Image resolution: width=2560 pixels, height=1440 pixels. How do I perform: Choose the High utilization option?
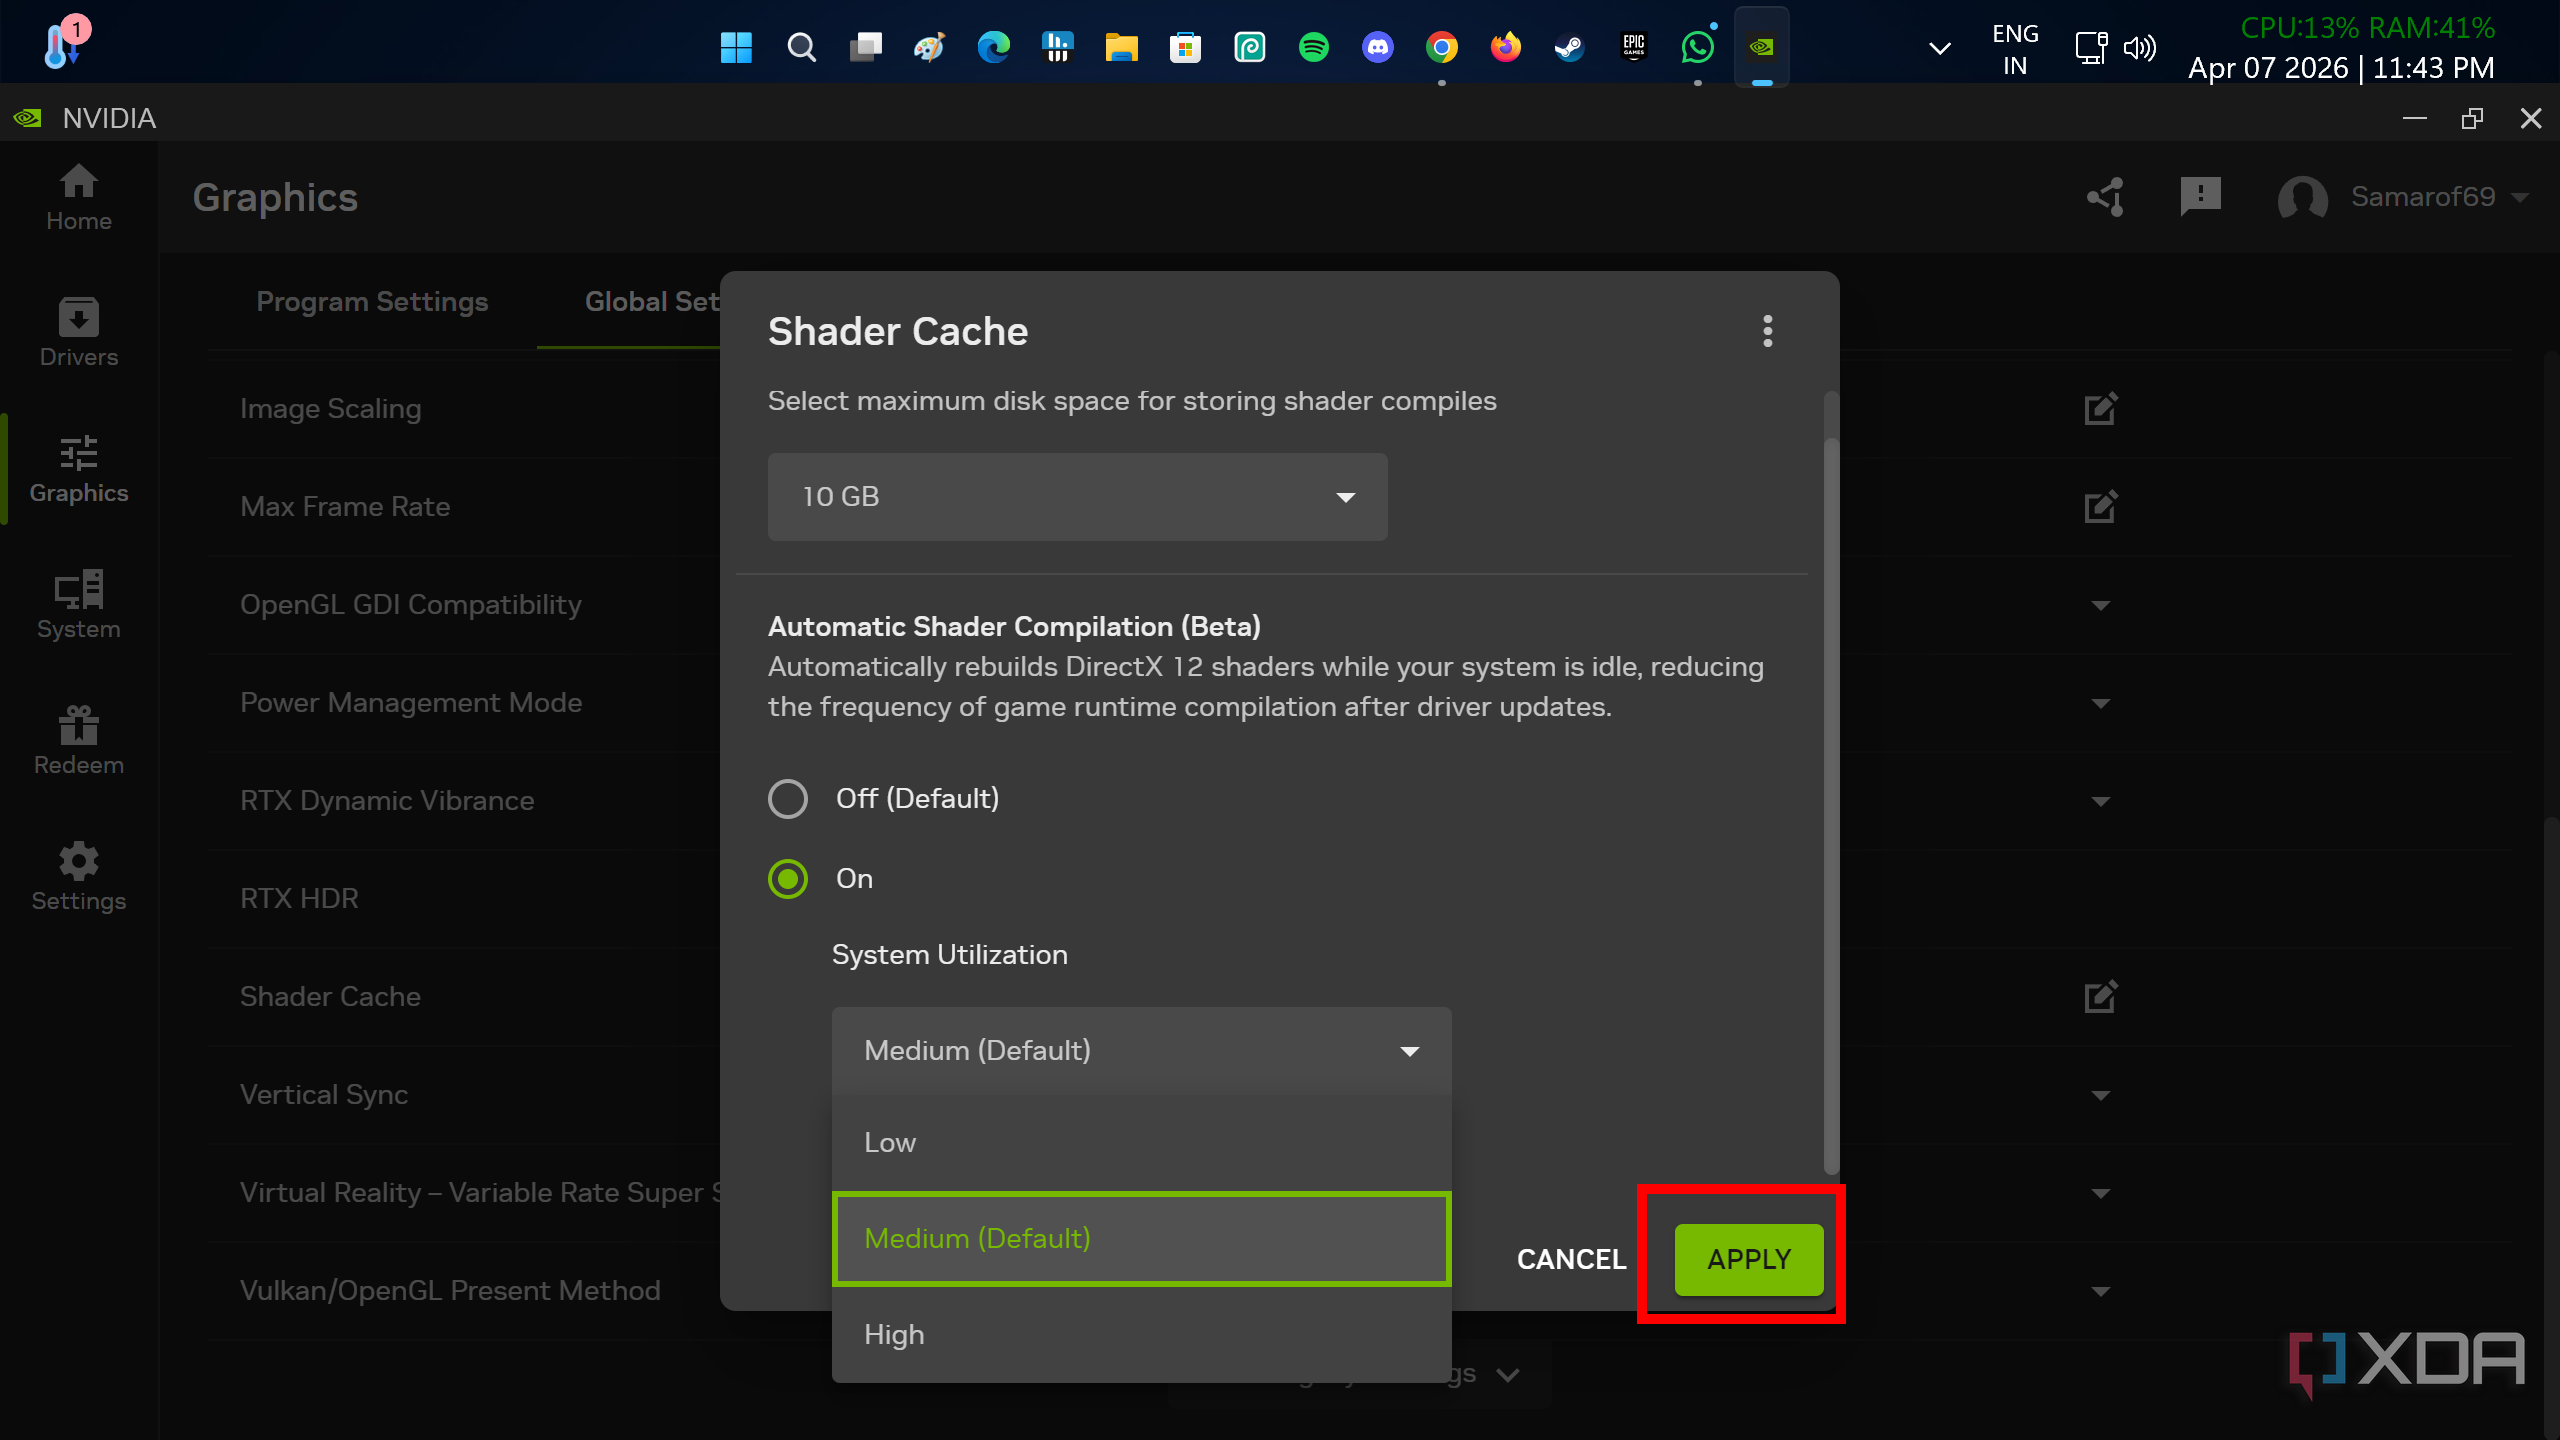(x=1141, y=1335)
